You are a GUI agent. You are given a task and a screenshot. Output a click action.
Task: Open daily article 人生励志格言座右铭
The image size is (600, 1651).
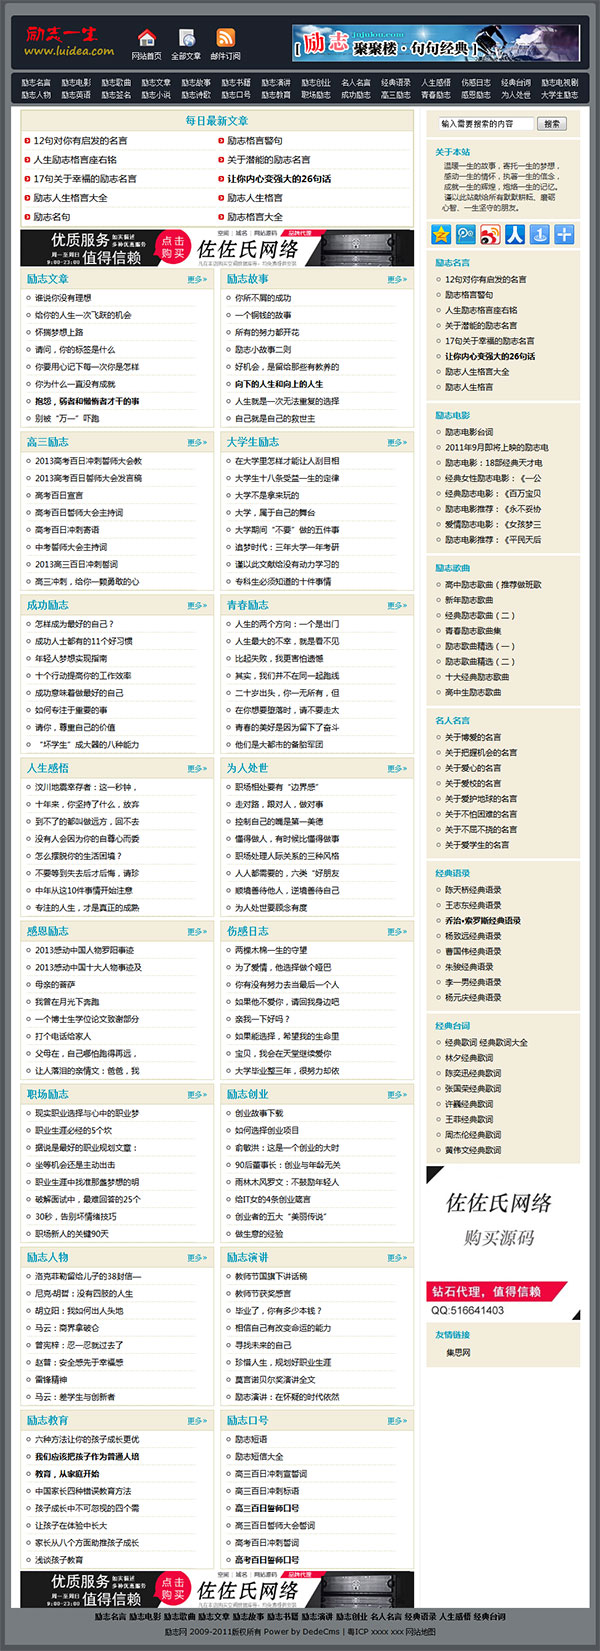coord(75,160)
